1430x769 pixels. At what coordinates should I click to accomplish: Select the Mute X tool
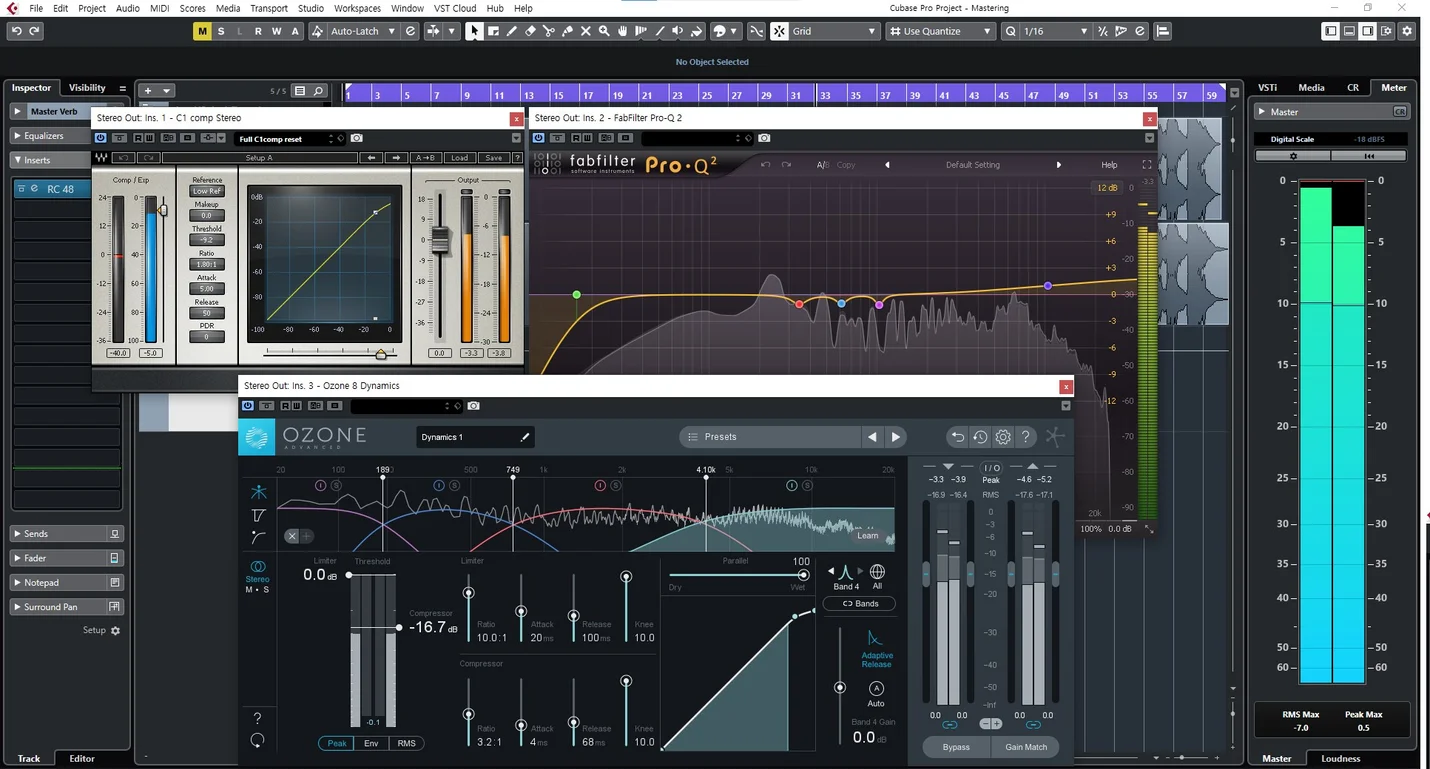pos(585,31)
